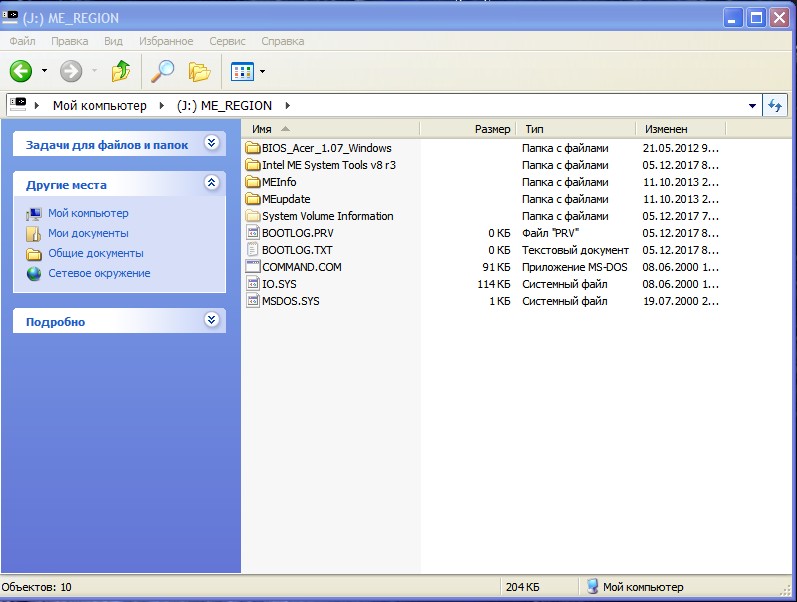Expand the arrow after (J:) ME_REGION breadcrumb
This screenshot has height=602, width=797.
[x=288, y=106]
